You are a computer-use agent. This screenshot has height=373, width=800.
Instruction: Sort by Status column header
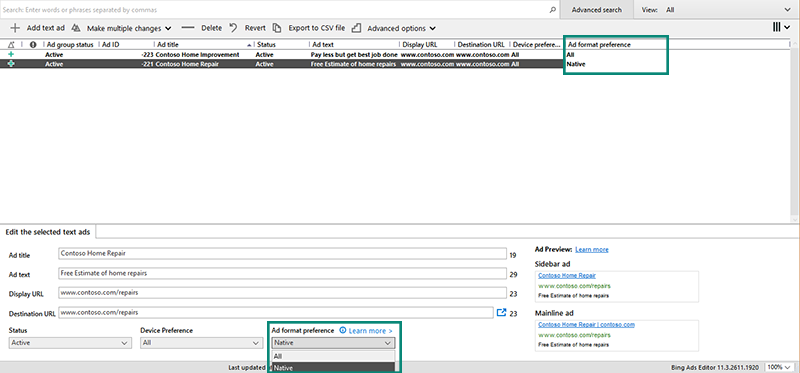point(266,45)
